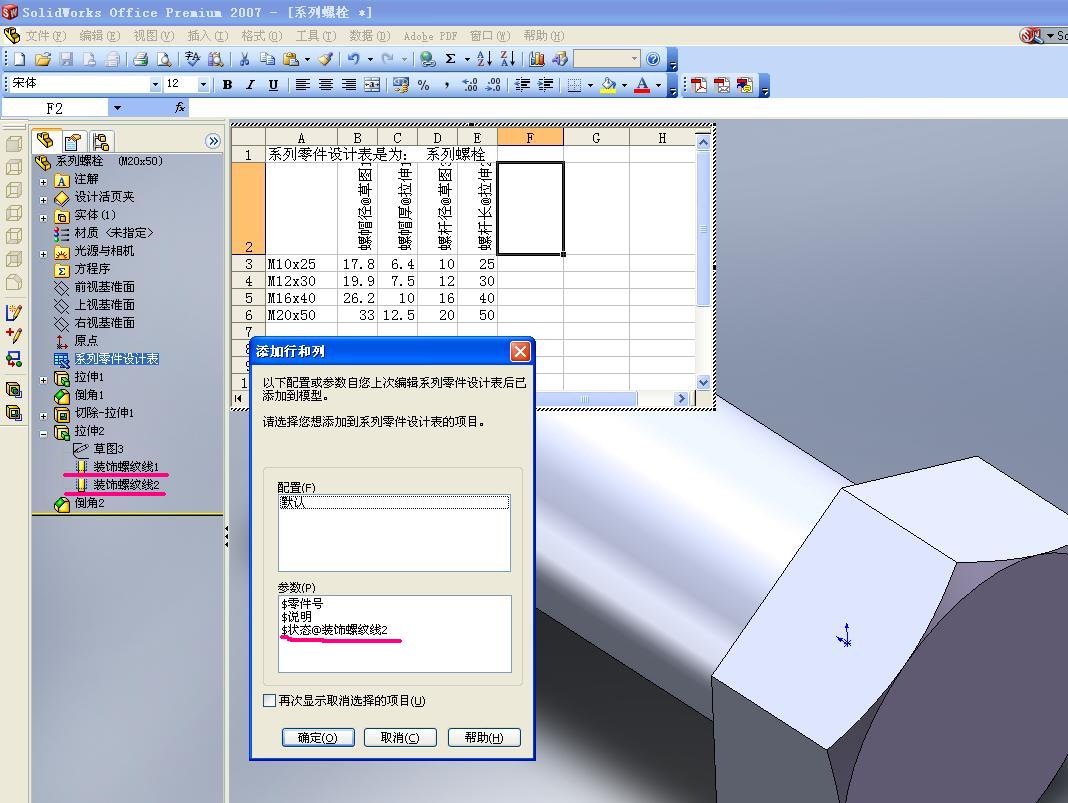Screen dimensions: 1068x803
Task: Click the Chart Wizard icon
Action: coord(537,60)
